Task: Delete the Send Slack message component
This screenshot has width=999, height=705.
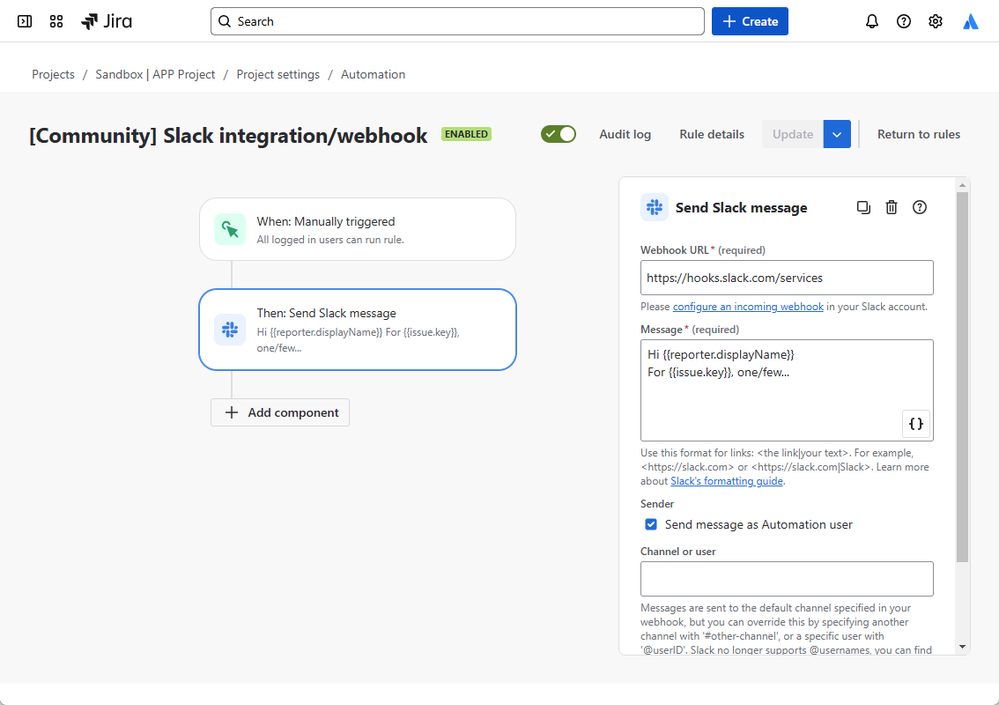Action: click(891, 207)
